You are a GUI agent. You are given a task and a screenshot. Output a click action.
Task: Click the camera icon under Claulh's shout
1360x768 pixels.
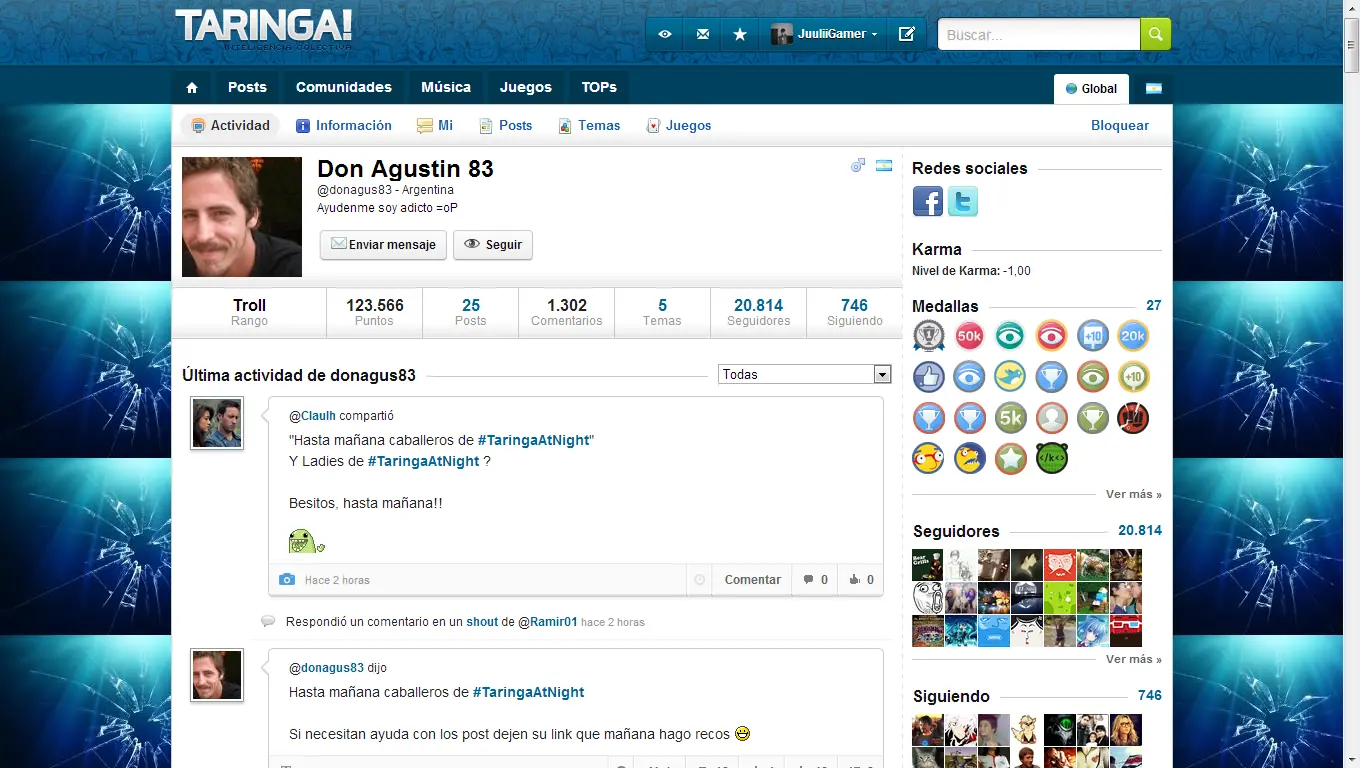coord(287,579)
